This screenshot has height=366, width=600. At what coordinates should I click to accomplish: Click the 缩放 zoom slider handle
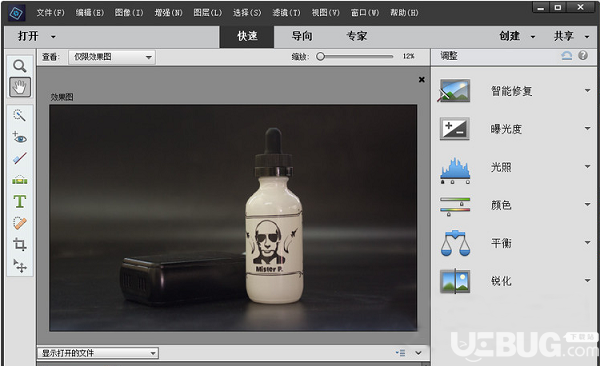point(321,57)
